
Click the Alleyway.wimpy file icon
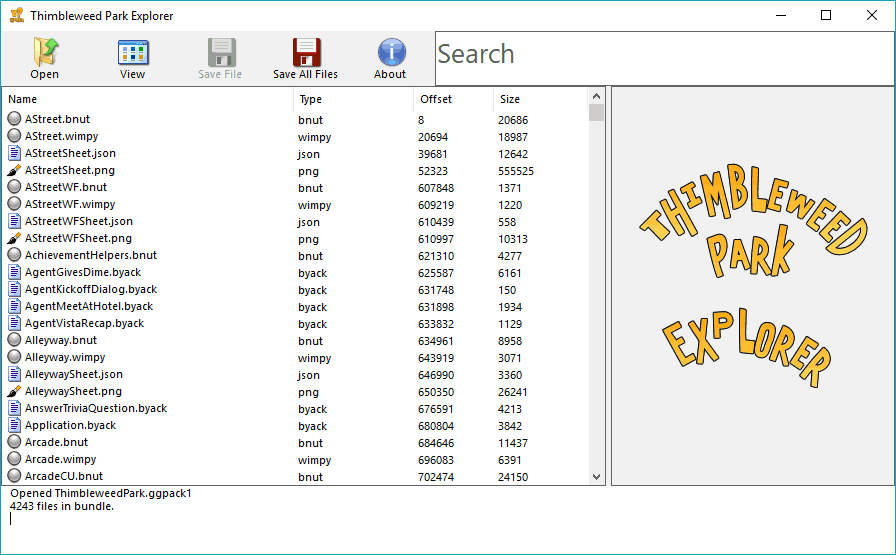point(14,357)
